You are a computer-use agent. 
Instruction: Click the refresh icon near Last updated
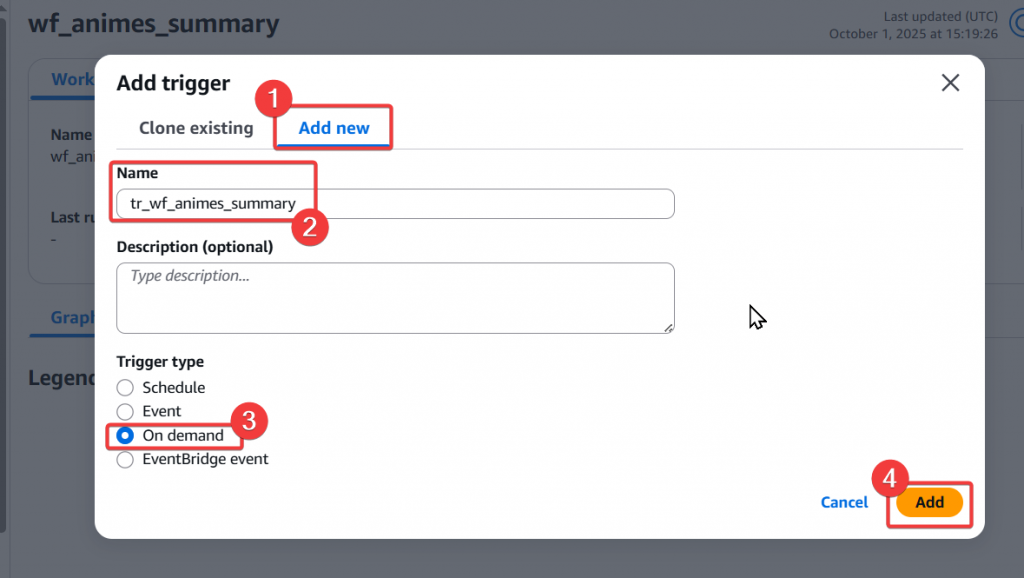(1017, 24)
